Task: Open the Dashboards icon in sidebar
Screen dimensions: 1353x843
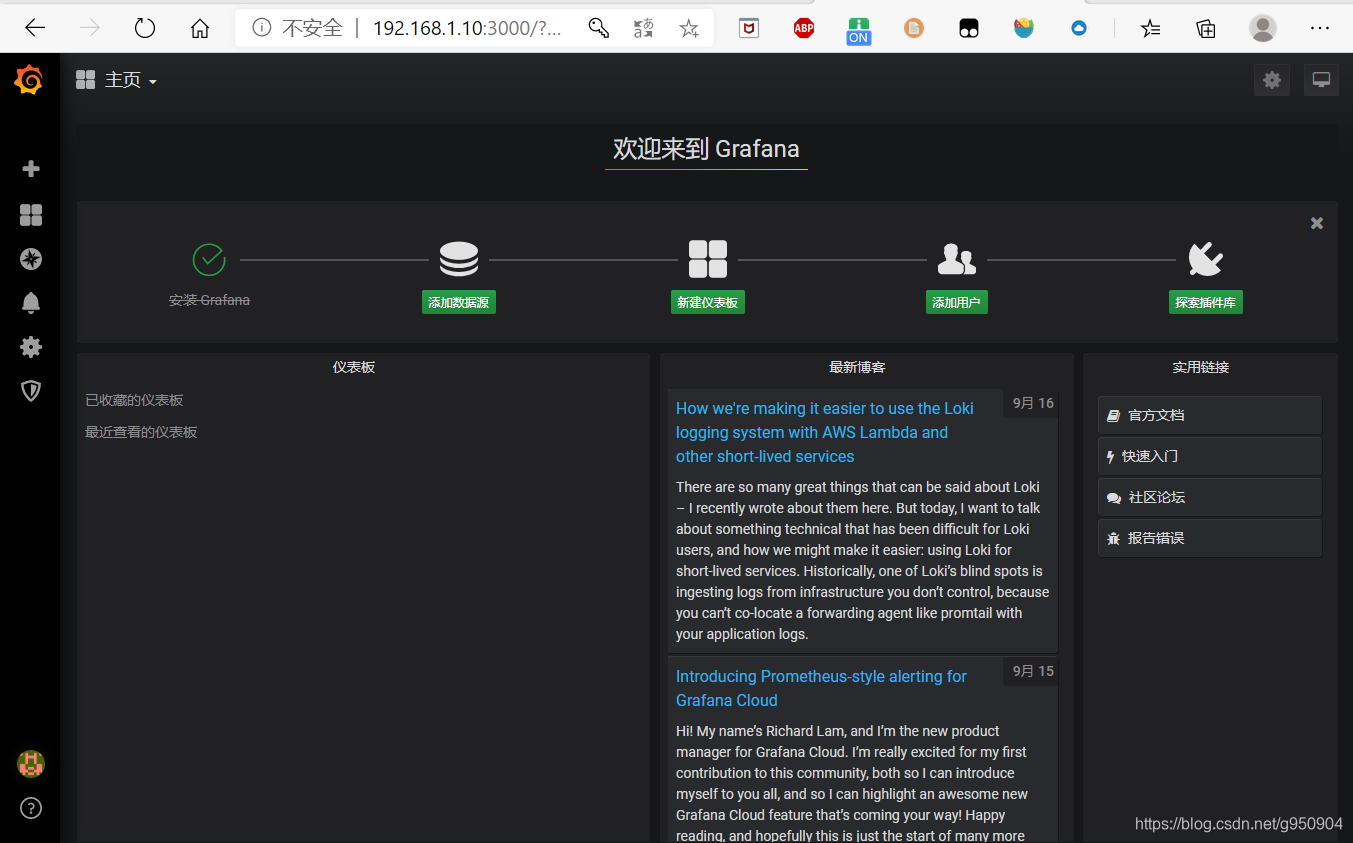Action: coord(31,215)
